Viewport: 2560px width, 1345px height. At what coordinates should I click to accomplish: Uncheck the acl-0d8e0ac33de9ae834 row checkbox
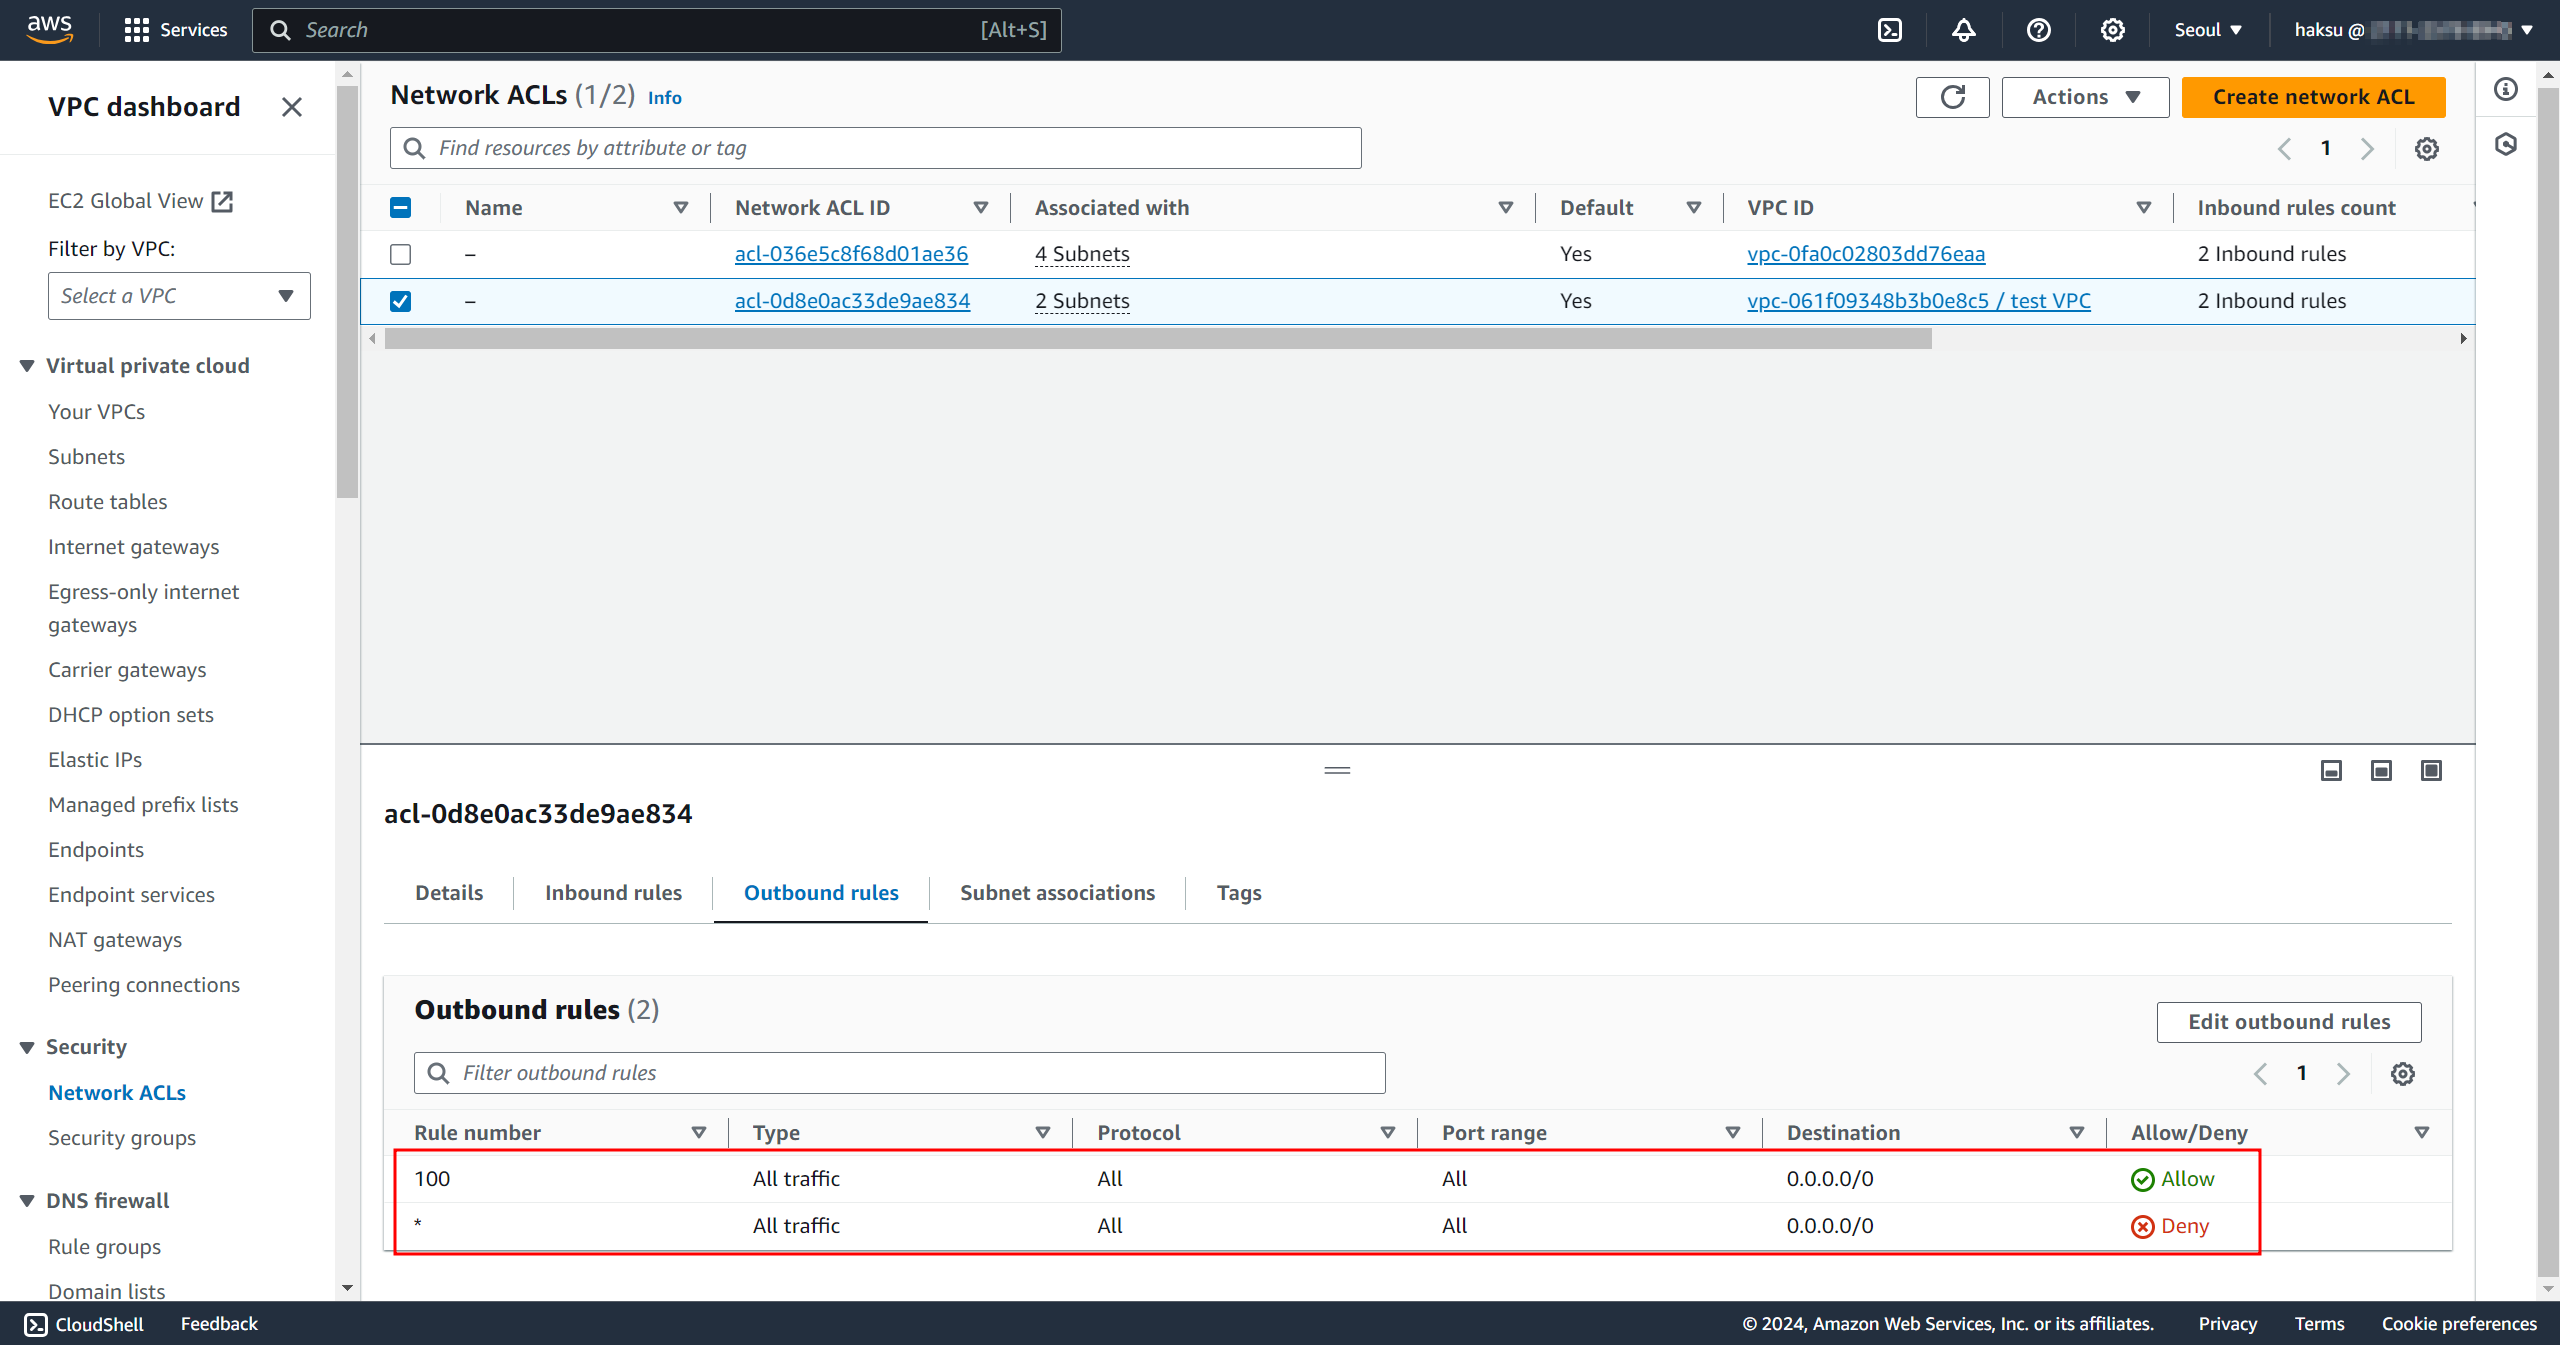[x=400, y=301]
